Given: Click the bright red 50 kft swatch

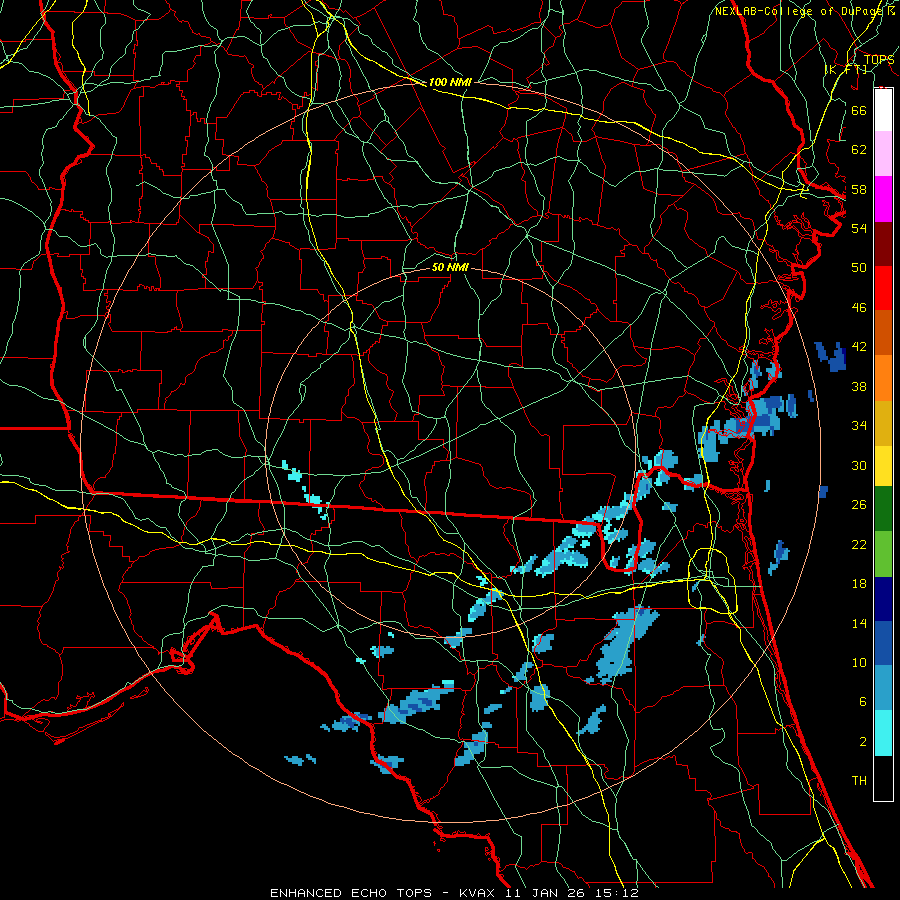Looking at the screenshot, I should [883, 288].
